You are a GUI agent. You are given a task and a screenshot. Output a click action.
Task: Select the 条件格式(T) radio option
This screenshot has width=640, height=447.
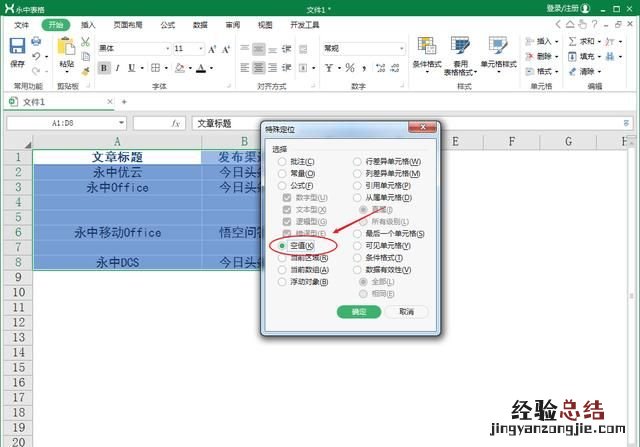click(358, 257)
